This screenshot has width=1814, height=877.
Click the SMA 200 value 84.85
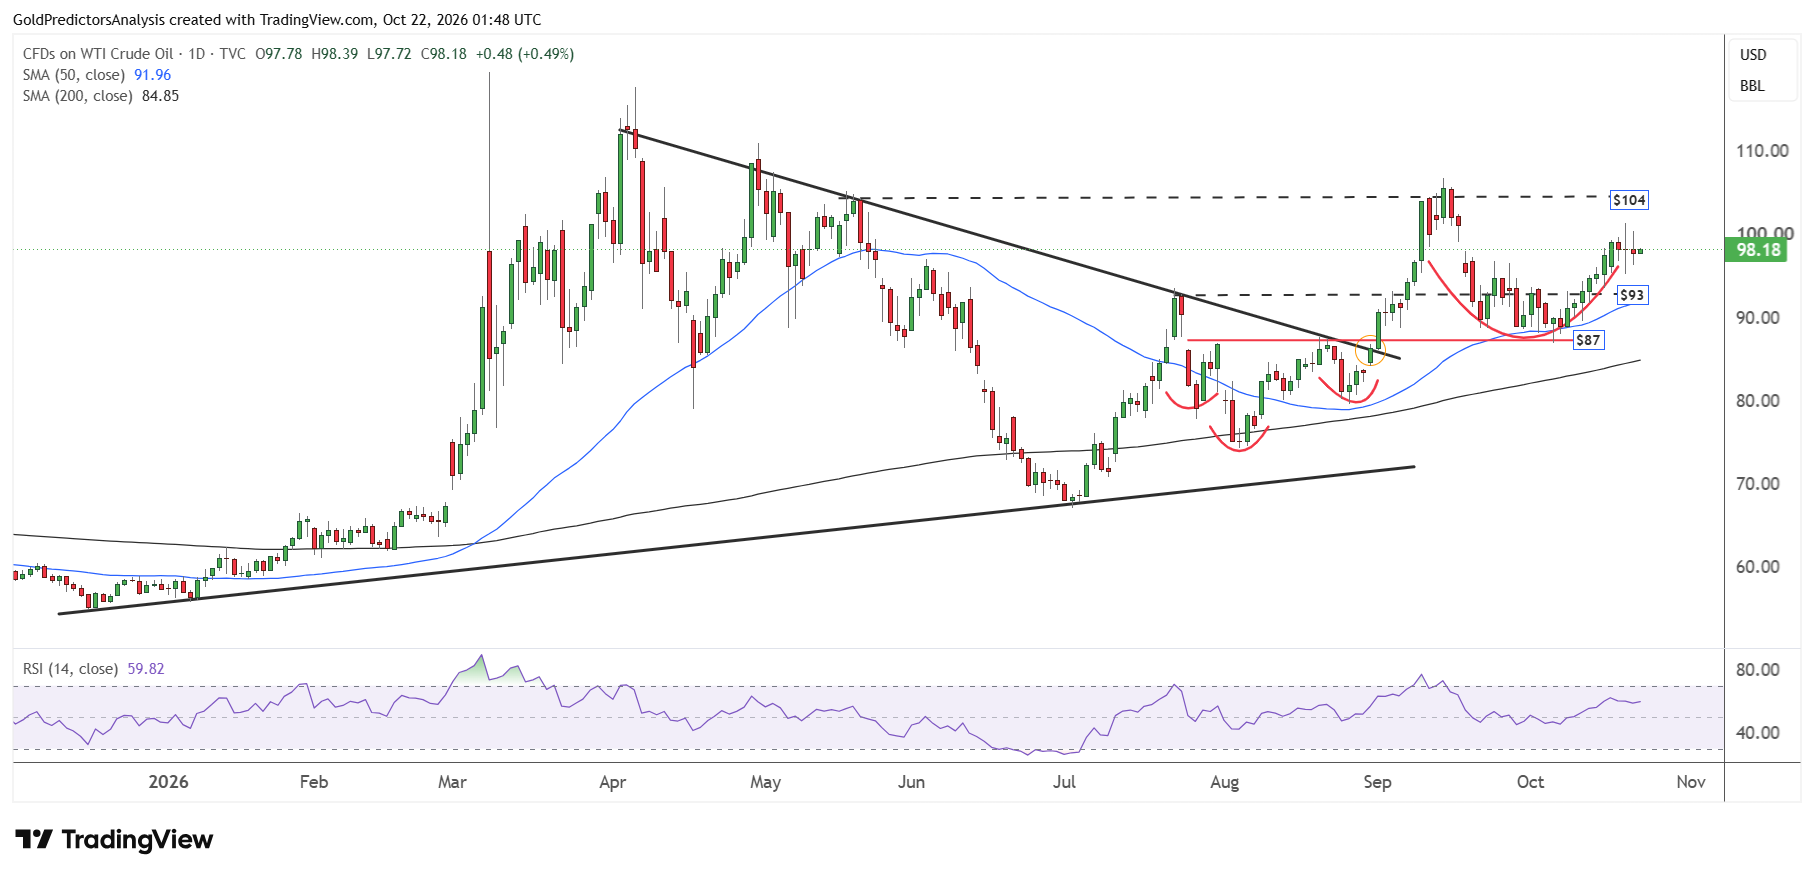[161, 96]
